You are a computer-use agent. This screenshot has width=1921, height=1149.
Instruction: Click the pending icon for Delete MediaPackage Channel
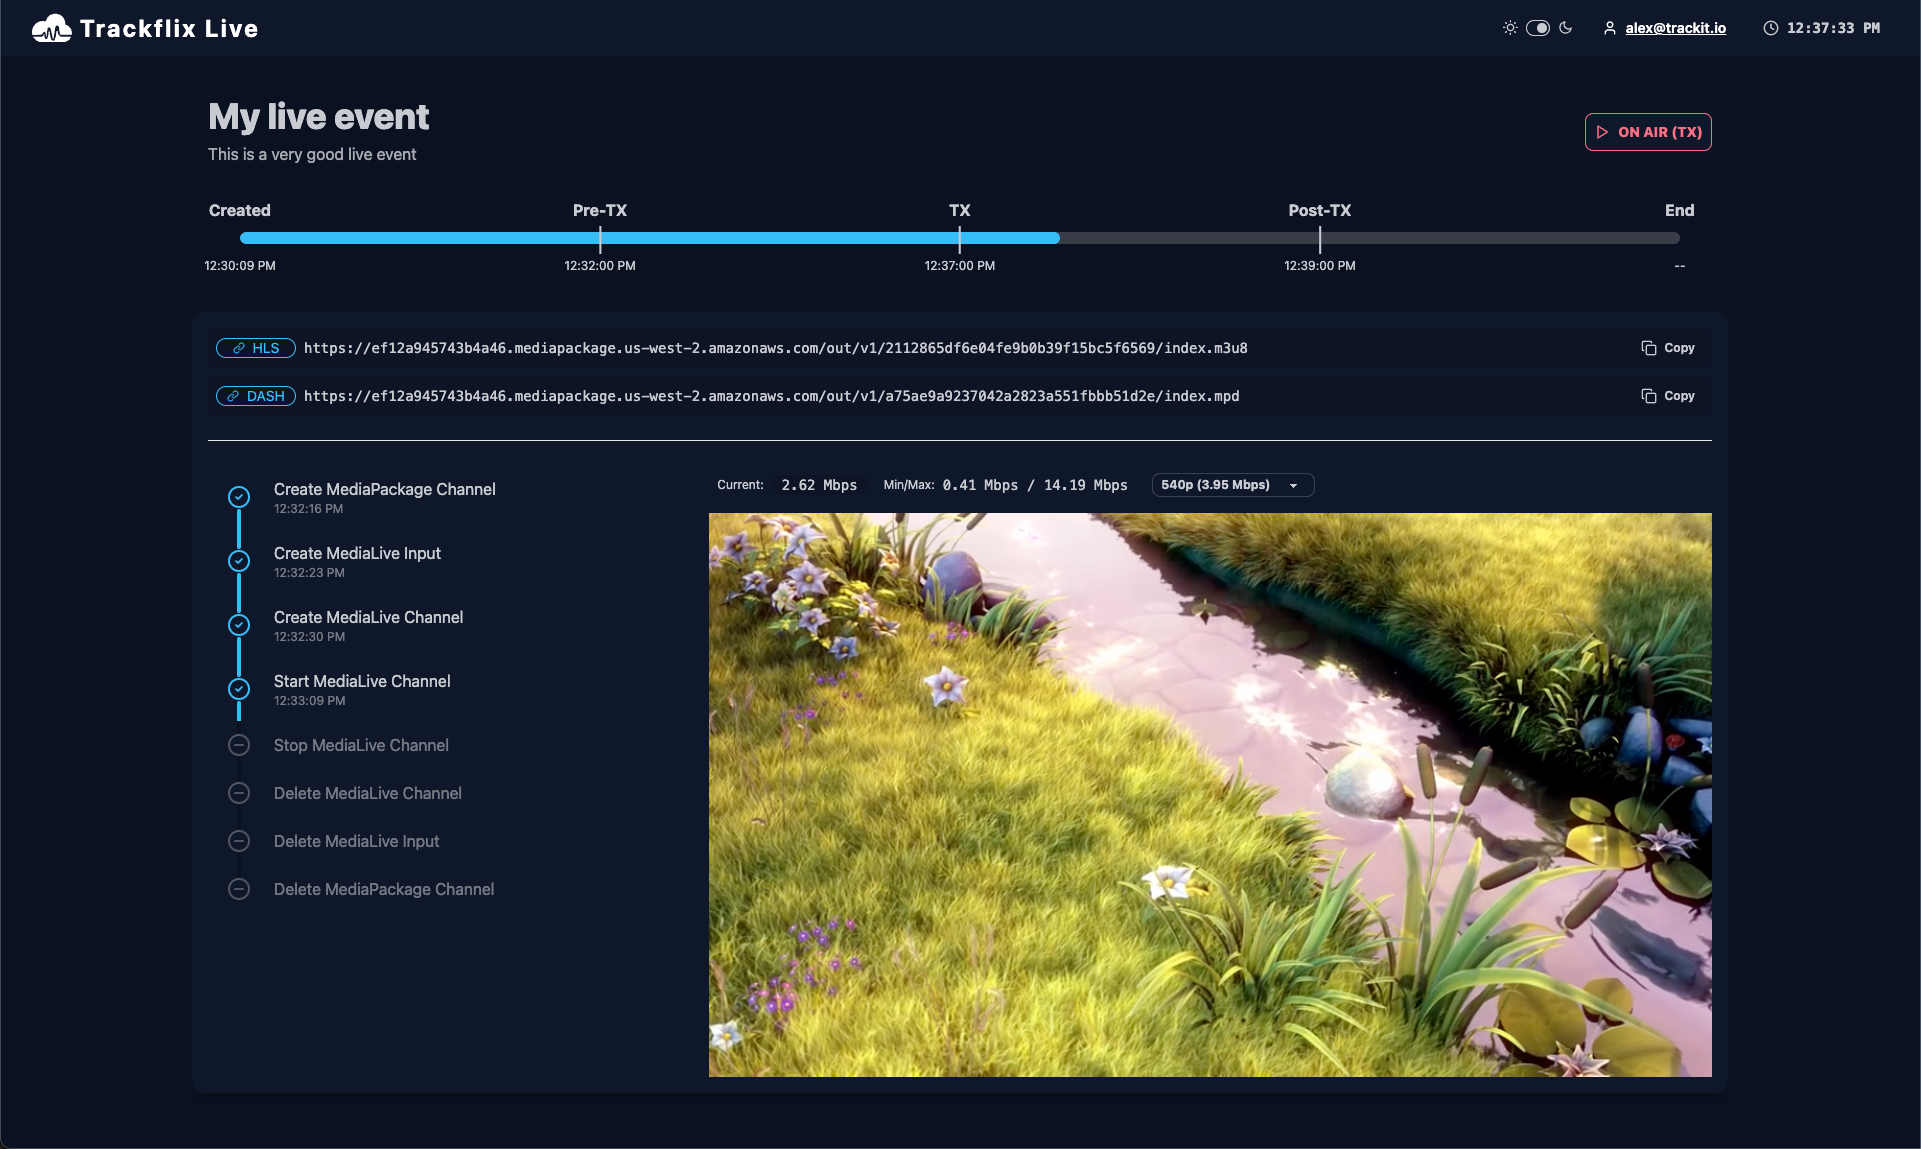click(x=239, y=889)
